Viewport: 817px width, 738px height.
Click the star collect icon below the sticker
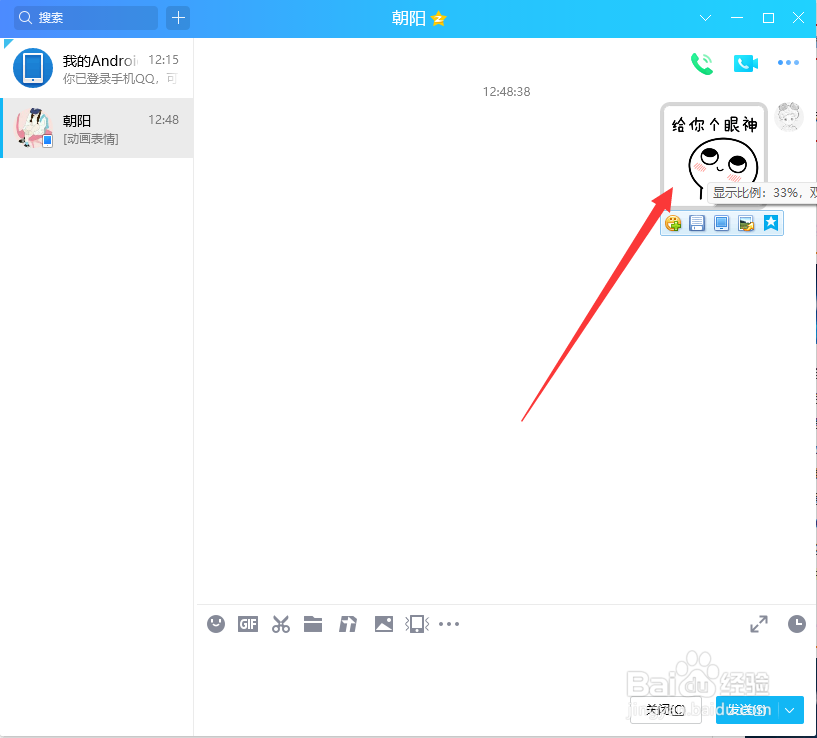click(771, 224)
